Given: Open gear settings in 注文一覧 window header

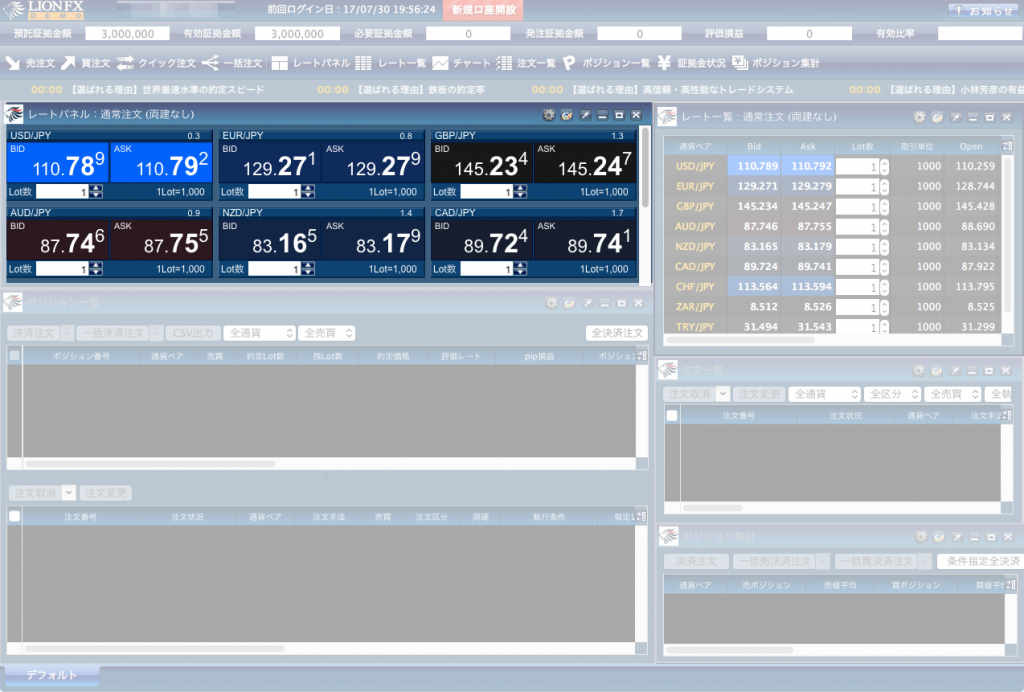Looking at the screenshot, I should [x=918, y=370].
